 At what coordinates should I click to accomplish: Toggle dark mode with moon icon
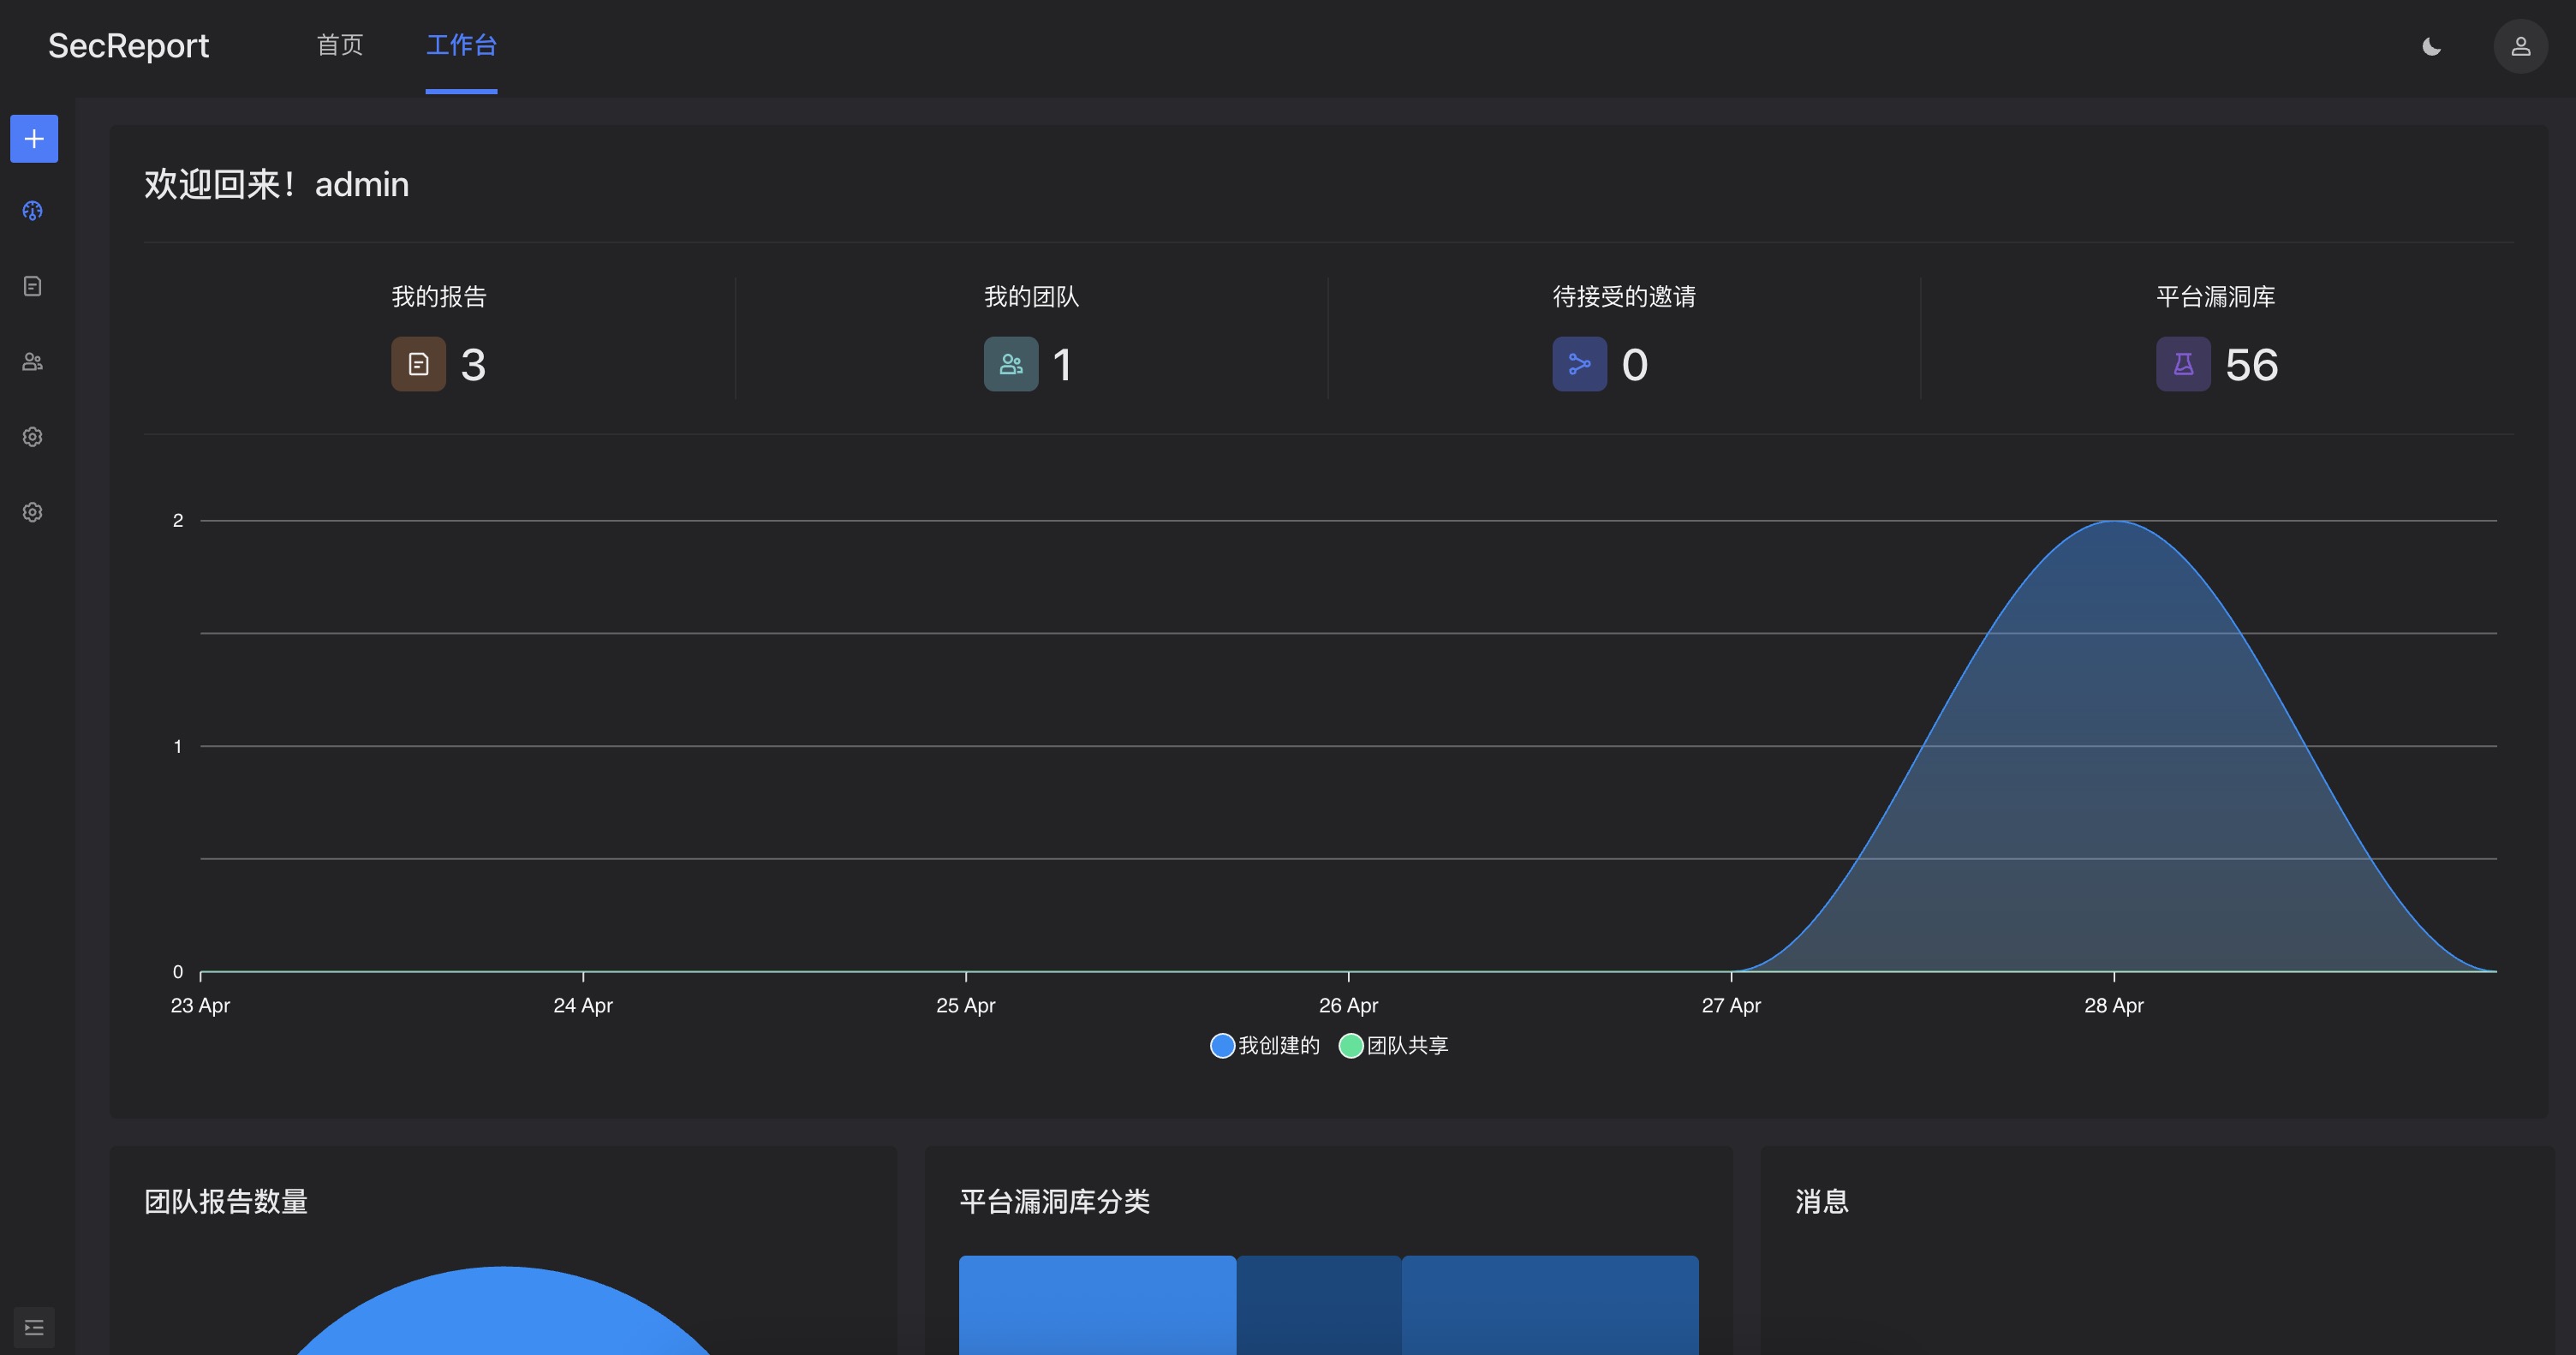(2431, 47)
